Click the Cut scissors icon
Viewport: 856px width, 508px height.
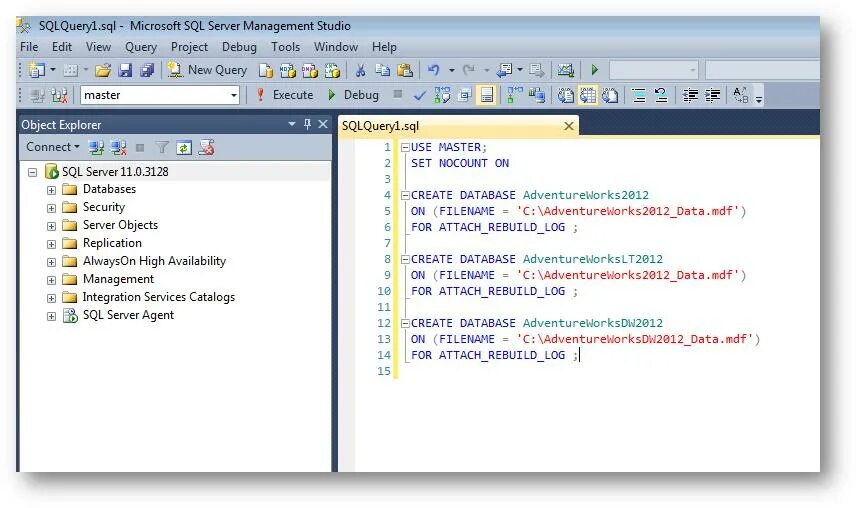point(360,70)
